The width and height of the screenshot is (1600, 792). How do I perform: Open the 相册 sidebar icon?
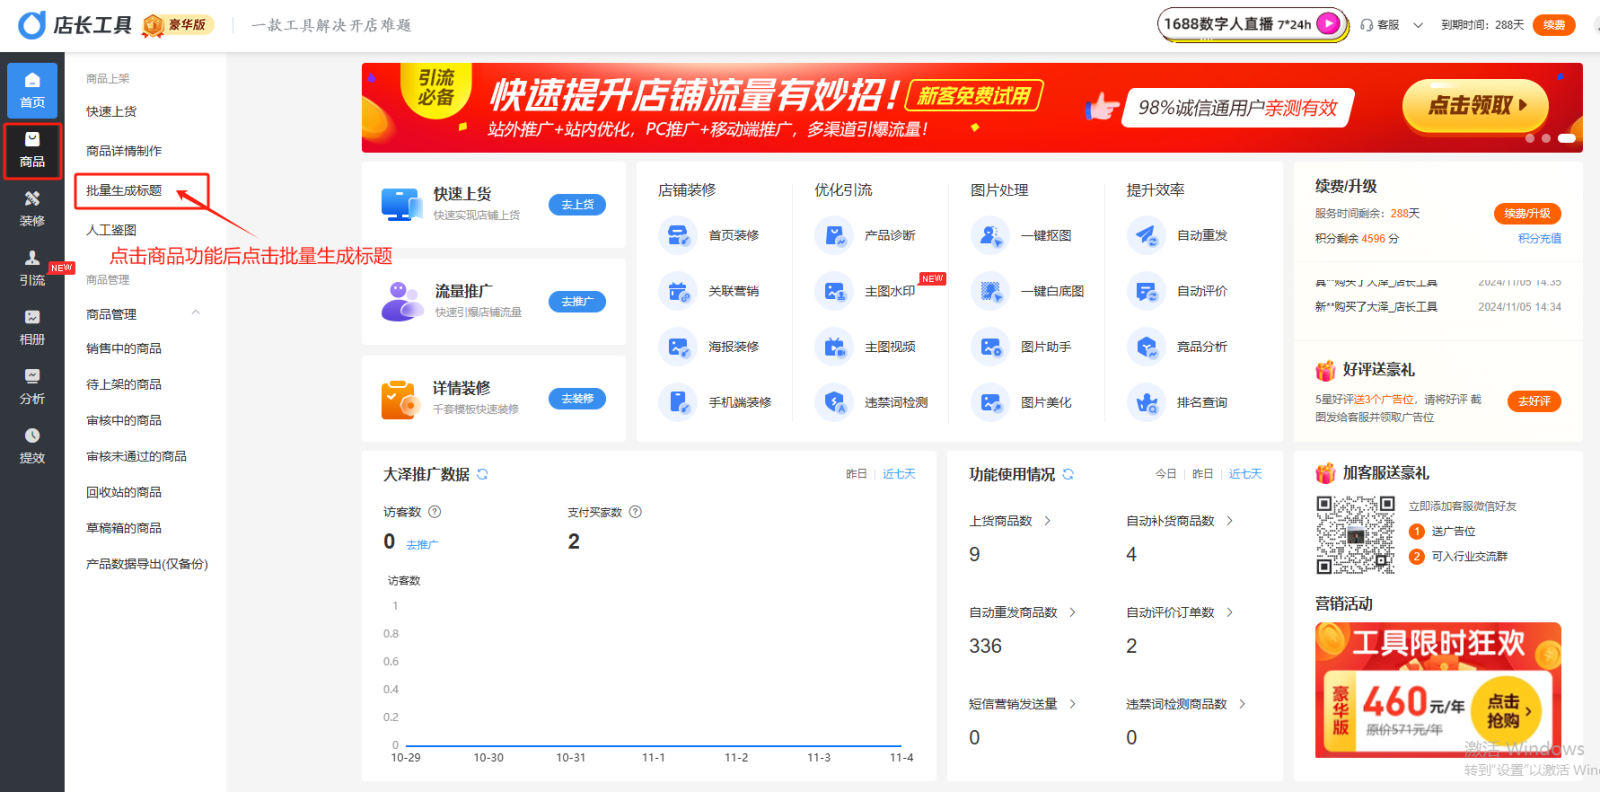pos(32,327)
